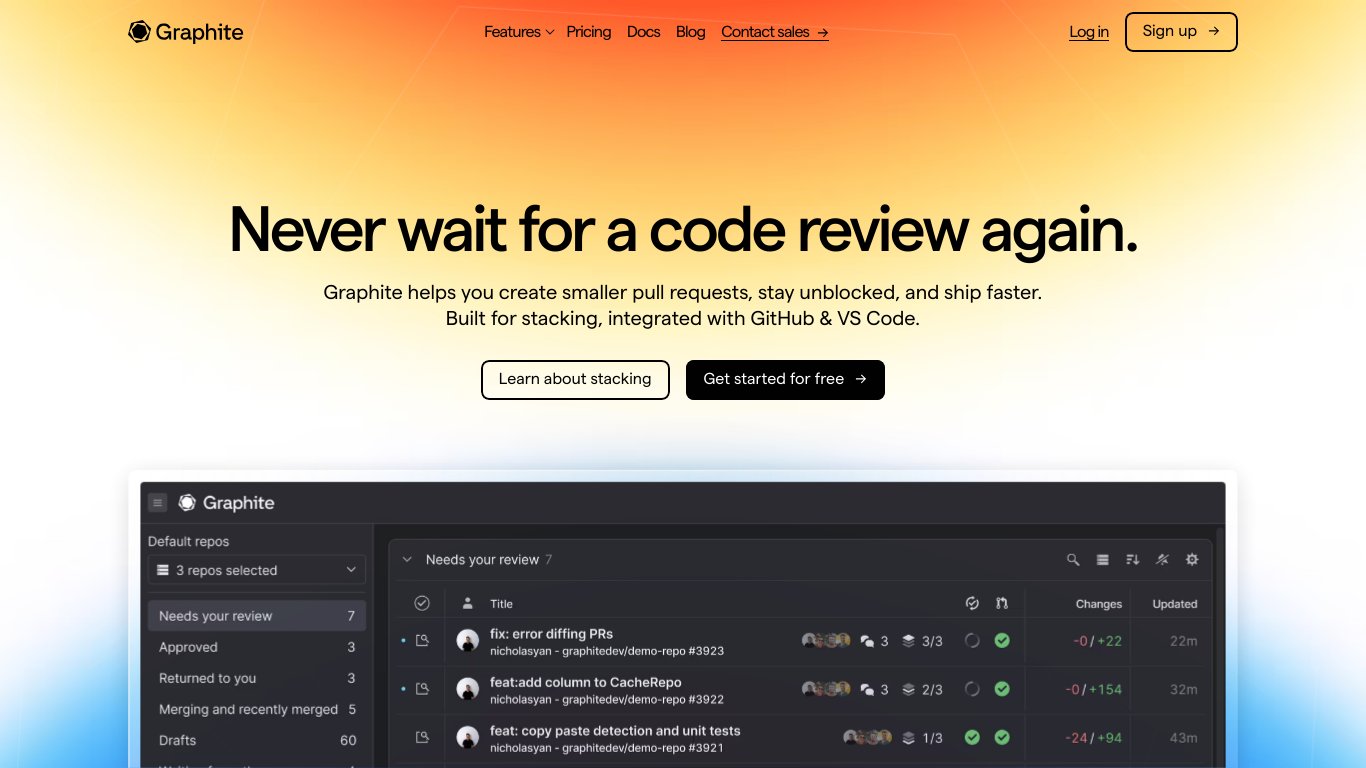Select Needs your review in the sidebar
Image resolution: width=1366 pixels, height=768 pixels.
(257, 616)
